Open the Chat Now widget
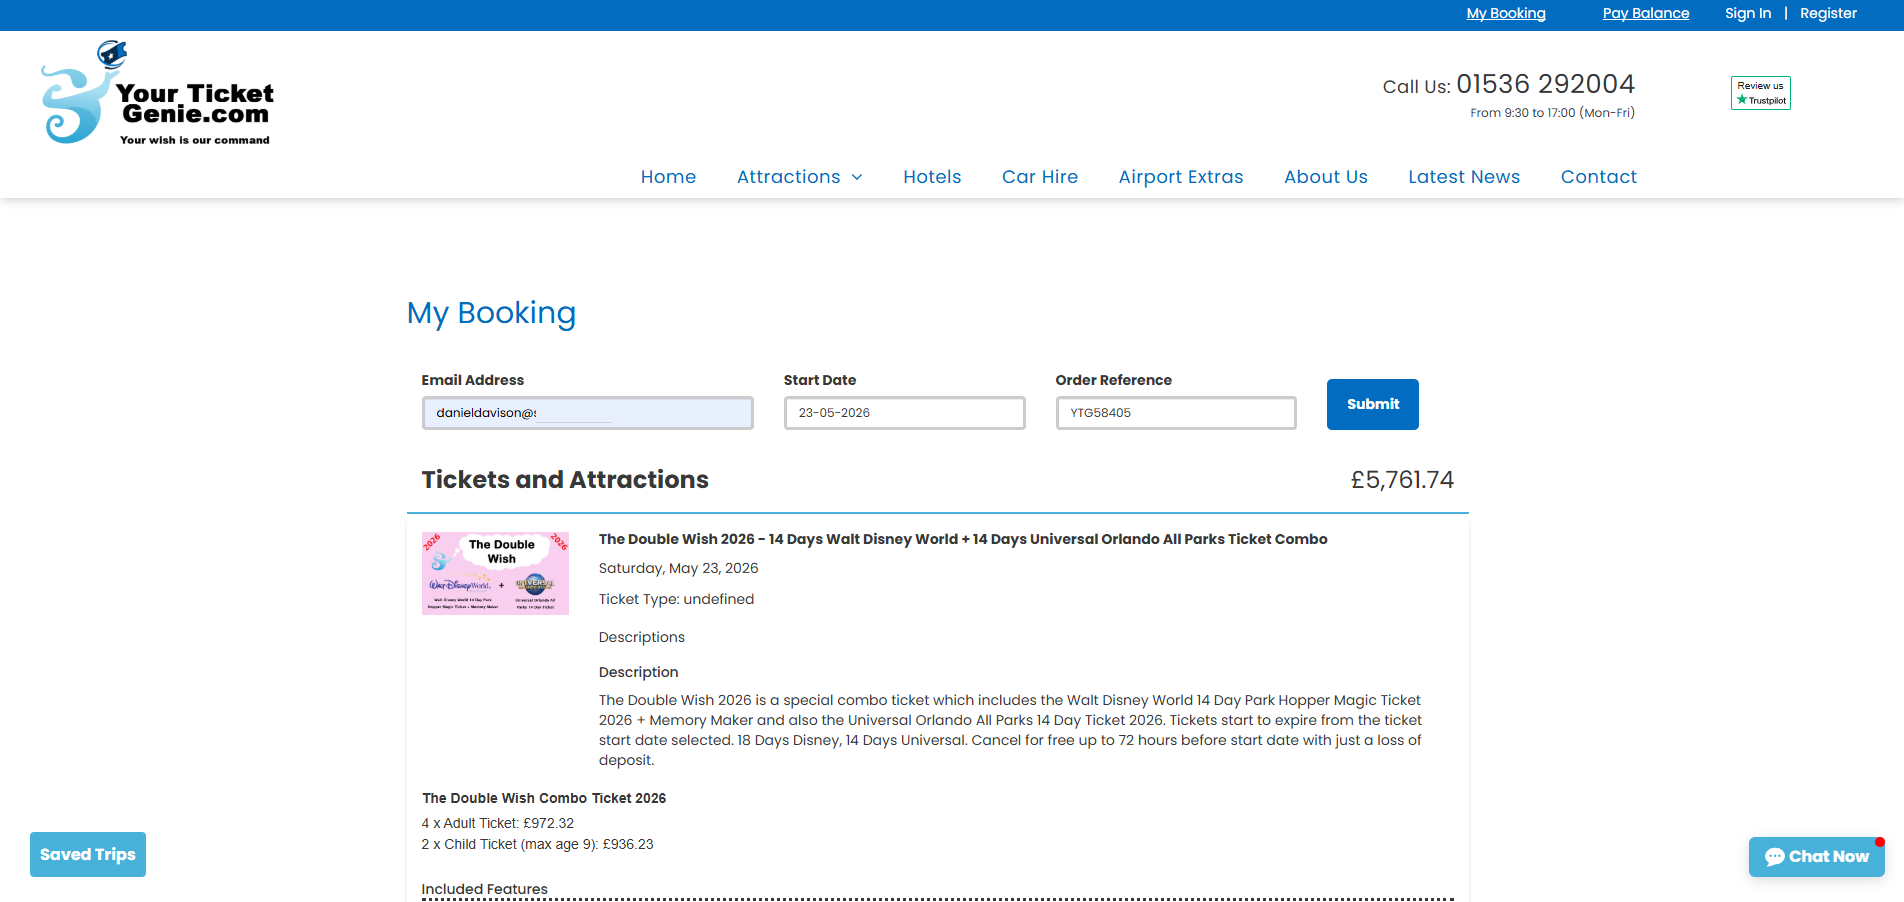Image resolution: width=1904 pixels, height=902 pixels. [1817, 856]
